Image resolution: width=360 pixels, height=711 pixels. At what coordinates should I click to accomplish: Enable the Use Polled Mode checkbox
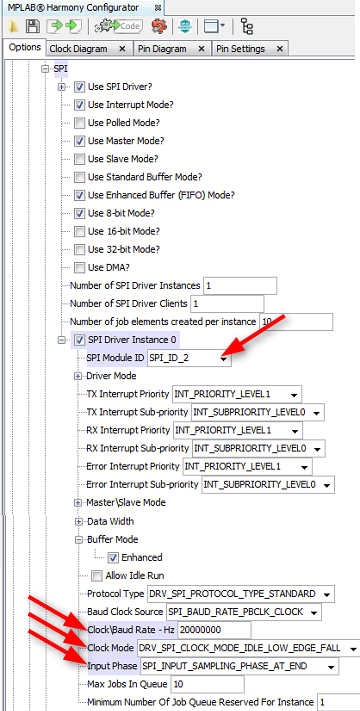tap(80, 123)
